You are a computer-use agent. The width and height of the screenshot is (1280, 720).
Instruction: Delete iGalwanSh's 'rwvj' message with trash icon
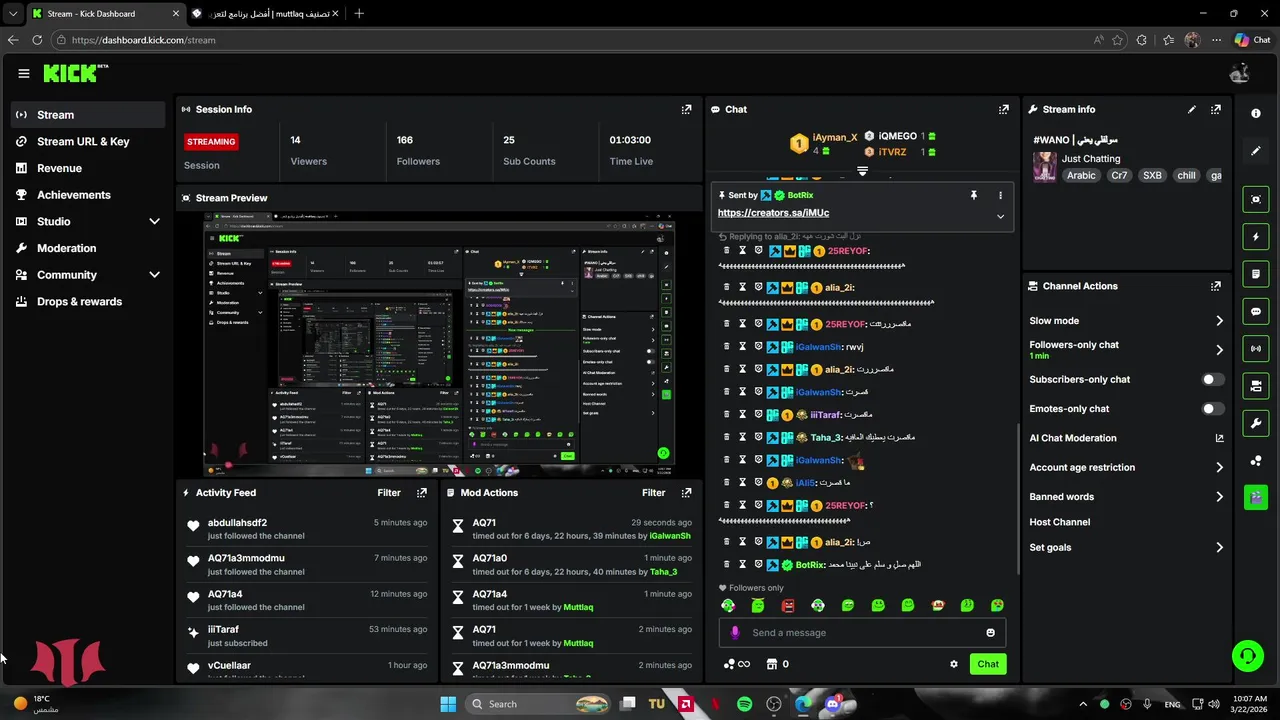pos(727,347)
